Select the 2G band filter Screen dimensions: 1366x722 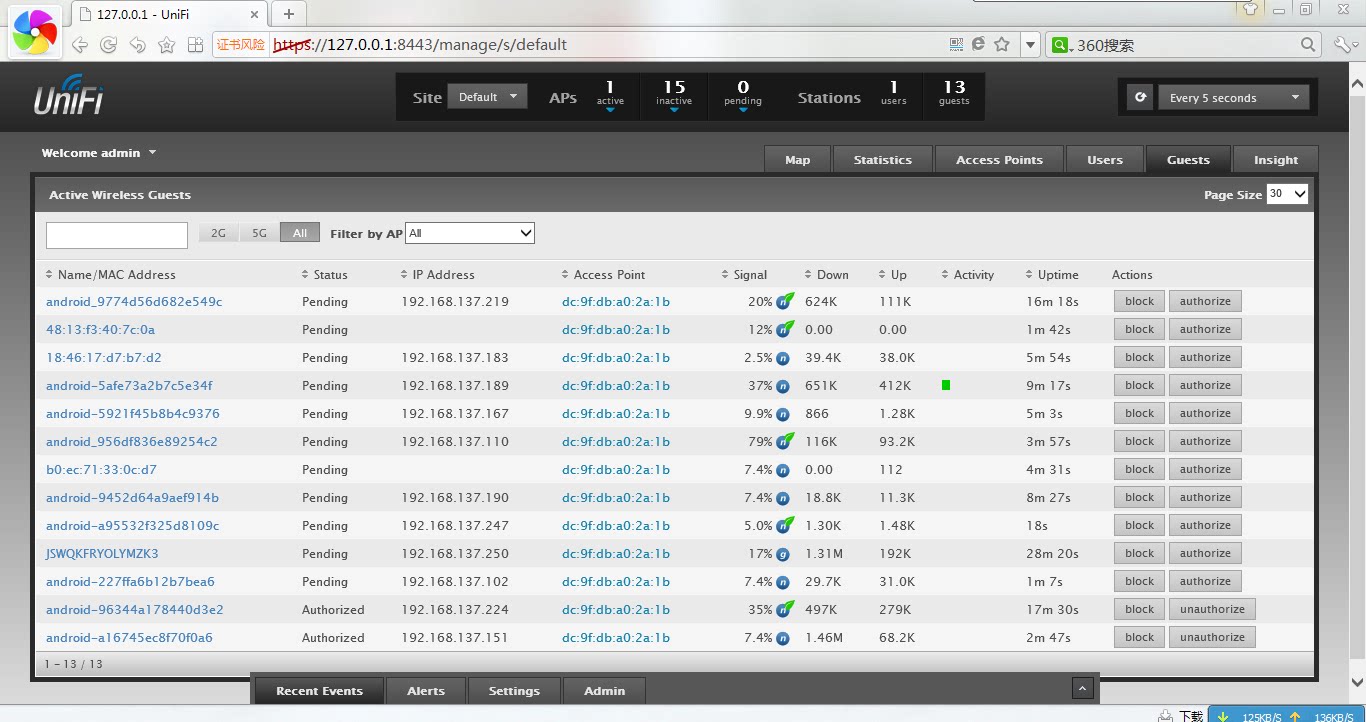[x=218, y=233]
